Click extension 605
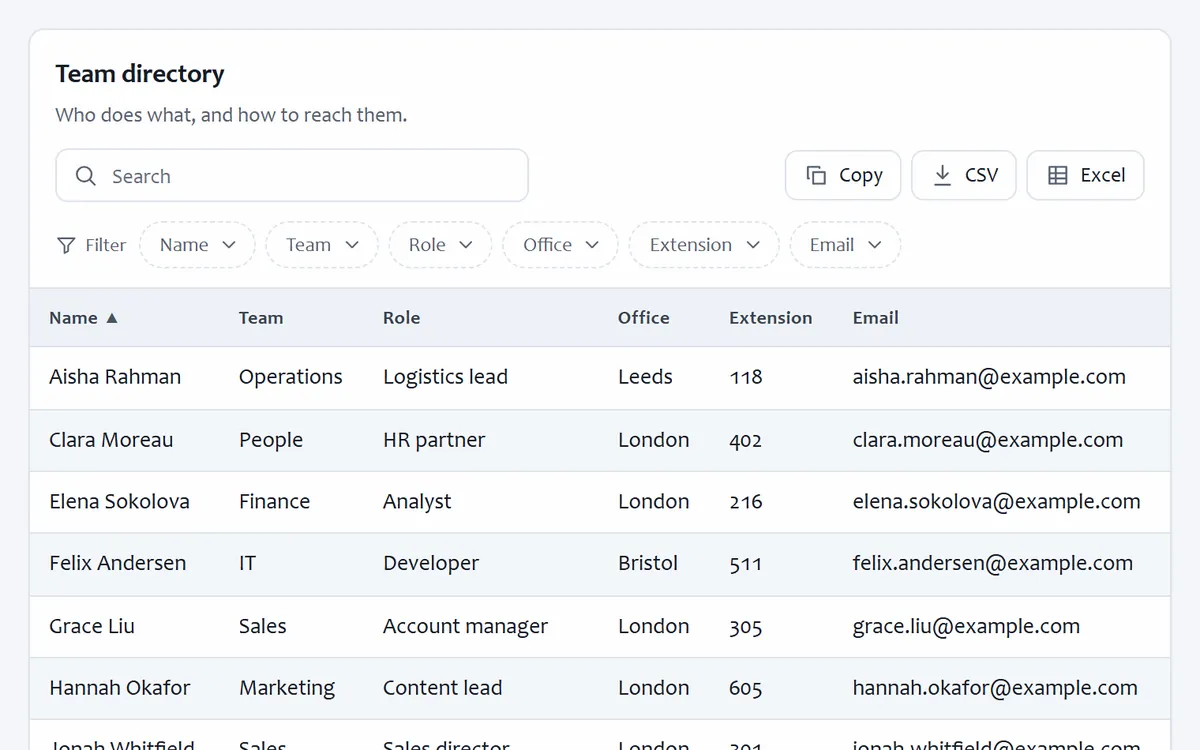 pos(746,688)
